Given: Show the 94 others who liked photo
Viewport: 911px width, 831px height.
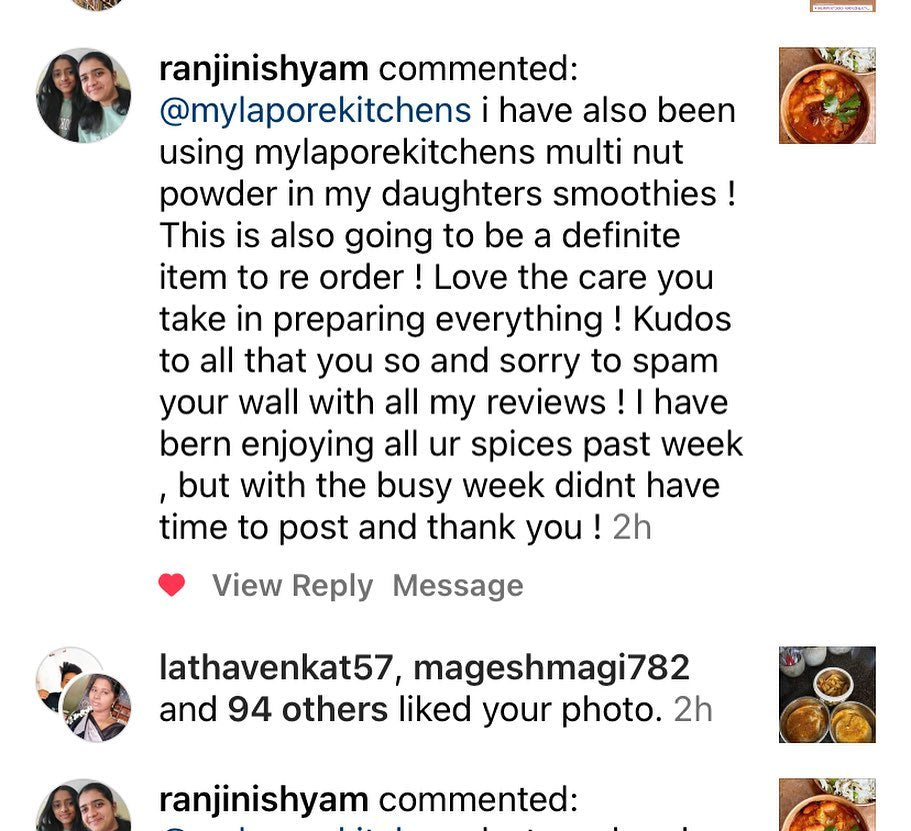Looking at the screenshot, I should coord(307,710).
